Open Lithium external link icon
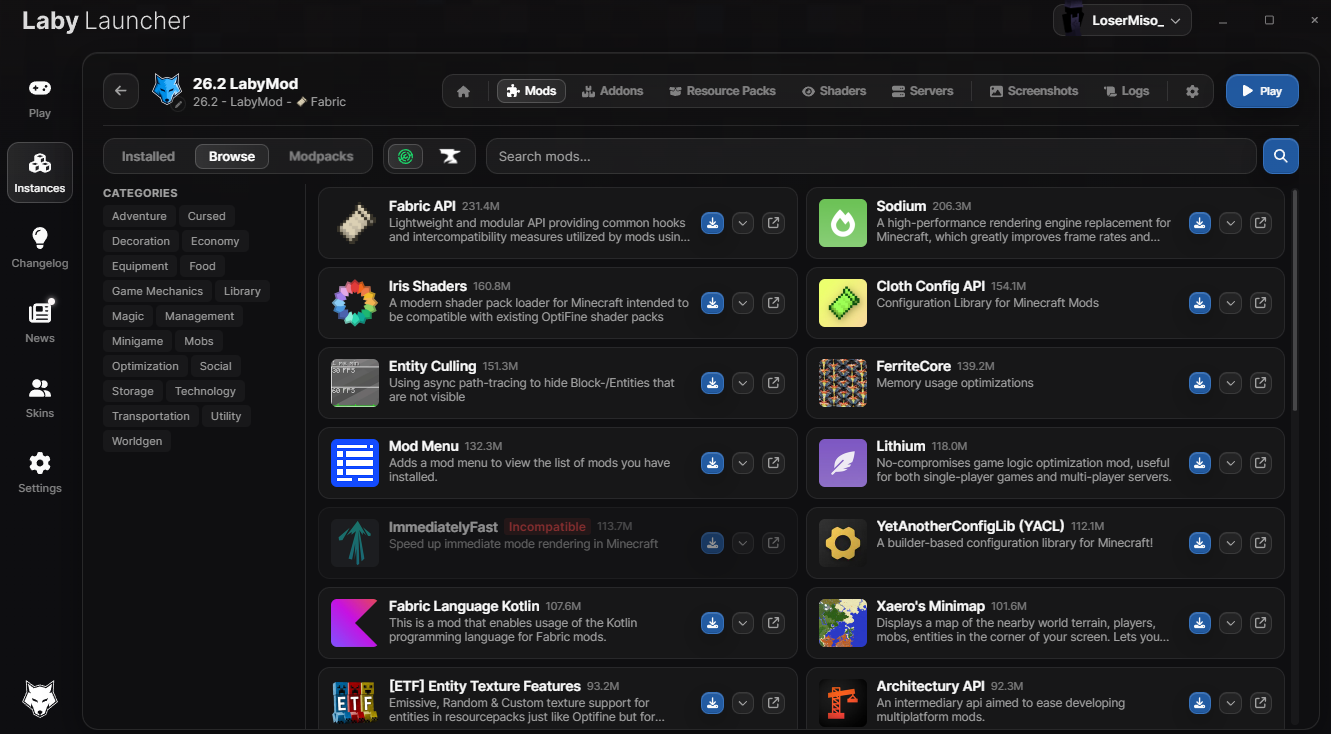This screenshot has width=1331, height=734. 1261,463
